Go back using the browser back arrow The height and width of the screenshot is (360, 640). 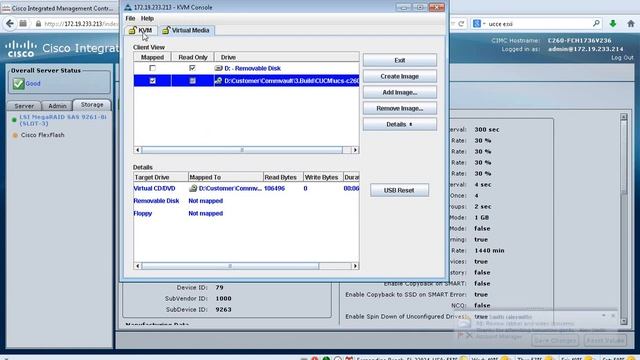(x=10, y=24)
